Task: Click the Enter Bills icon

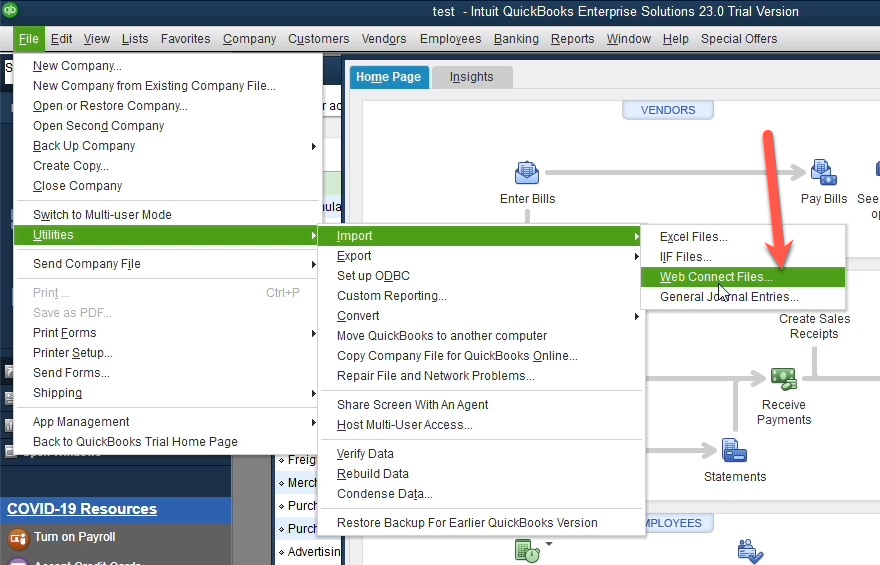Action: [527, 172]
